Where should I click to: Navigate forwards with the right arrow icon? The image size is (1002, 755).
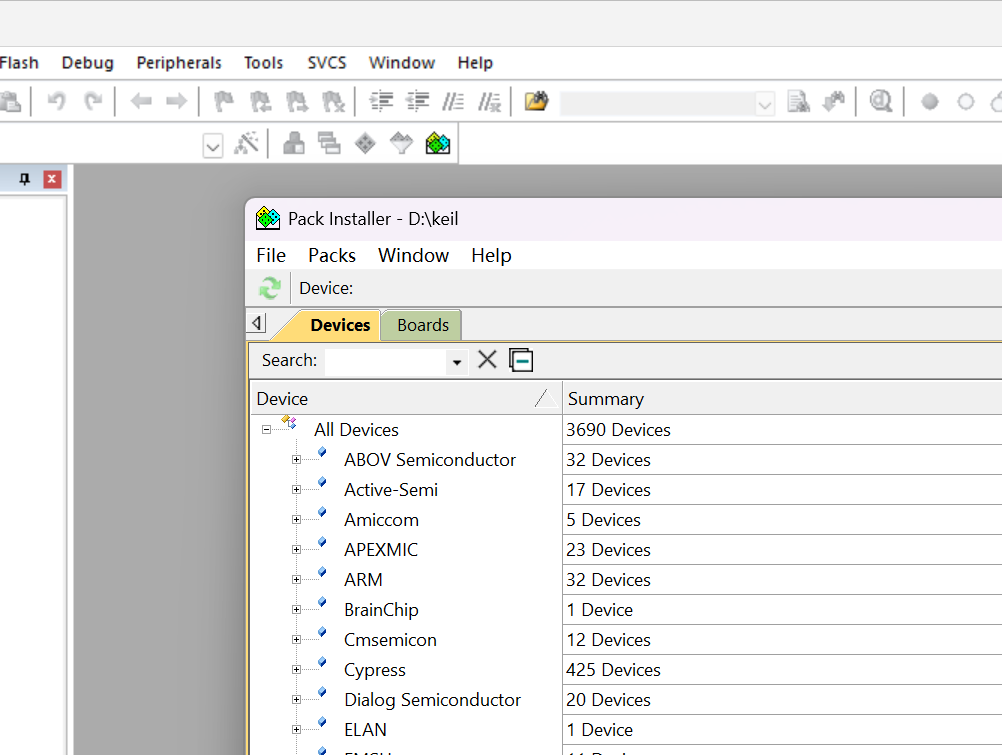[x=176, y=101]
